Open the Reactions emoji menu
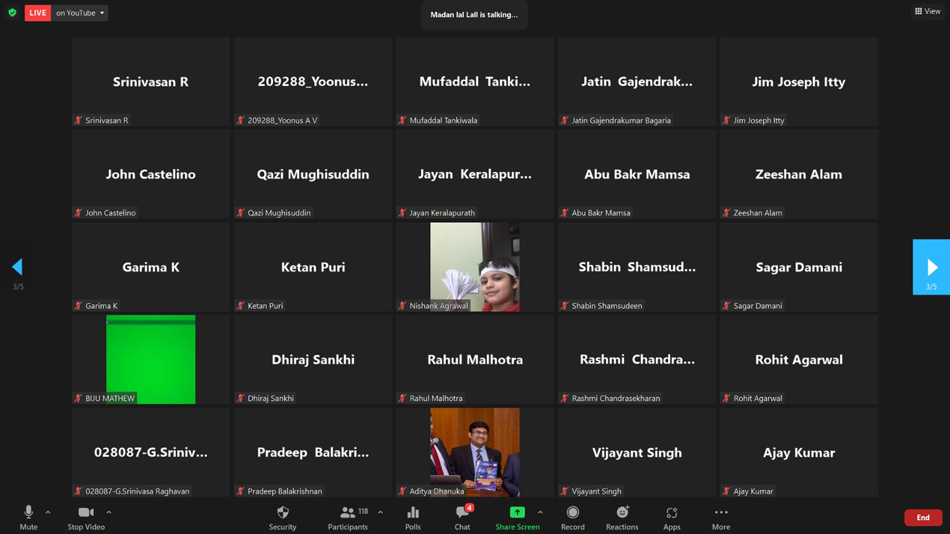Viewport: 950px width, 534px height. (x=622, y=518)
